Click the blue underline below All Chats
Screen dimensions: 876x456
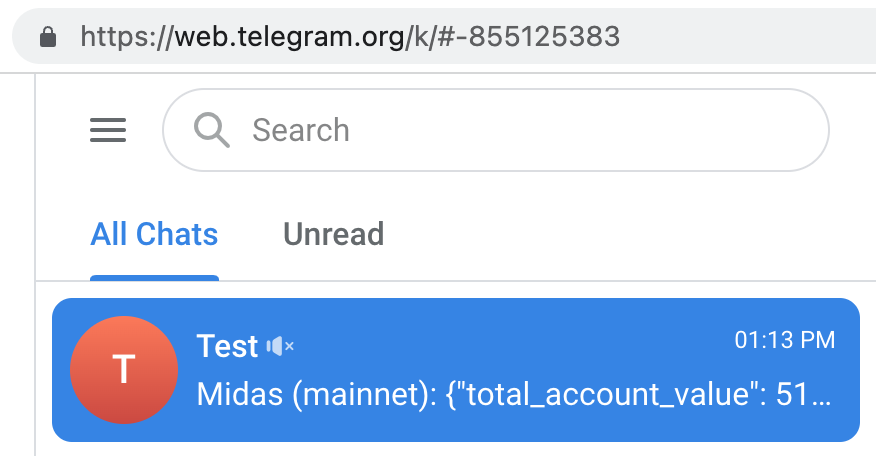[x=154, y=278]
